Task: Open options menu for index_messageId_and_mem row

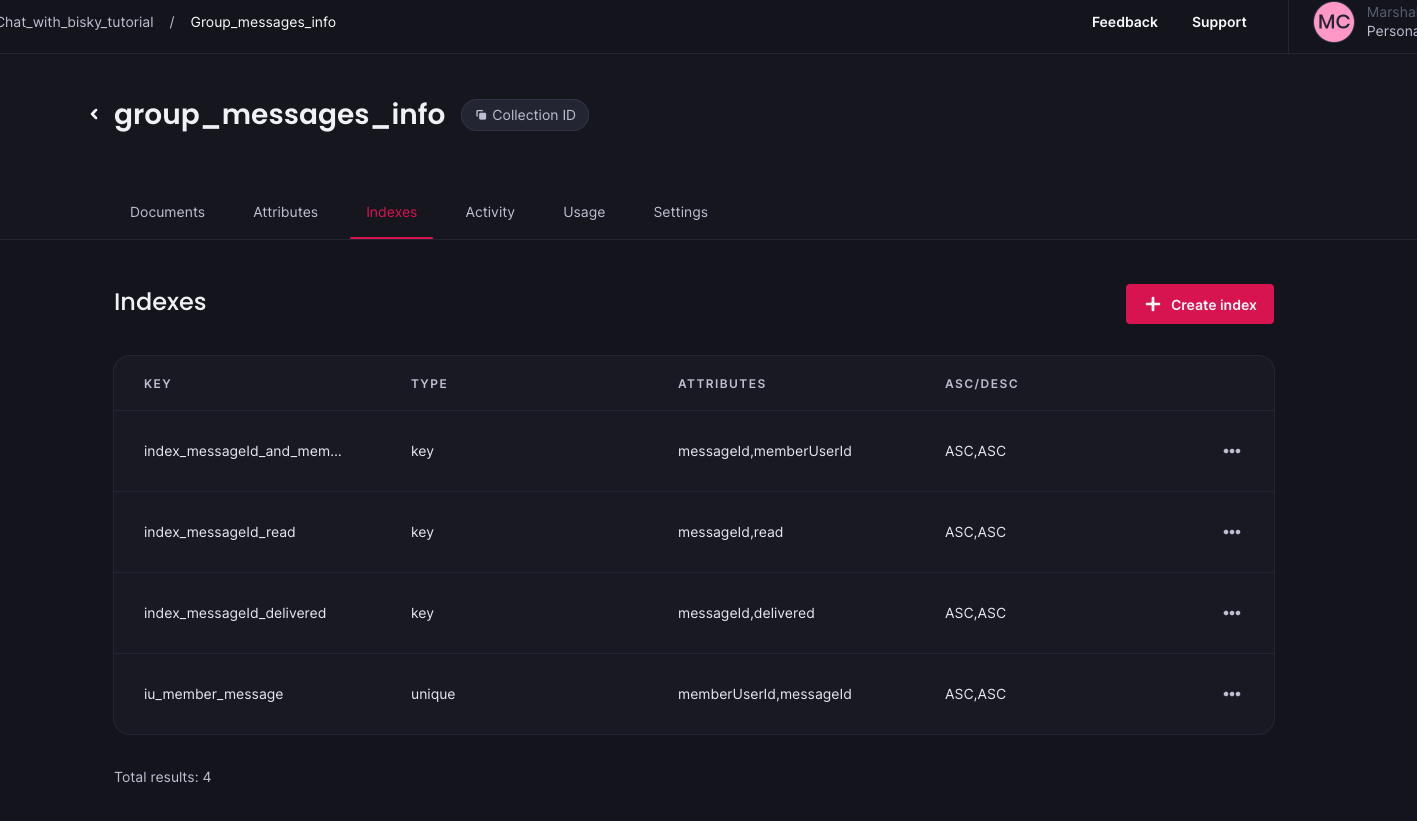Action: point(1231,451)
